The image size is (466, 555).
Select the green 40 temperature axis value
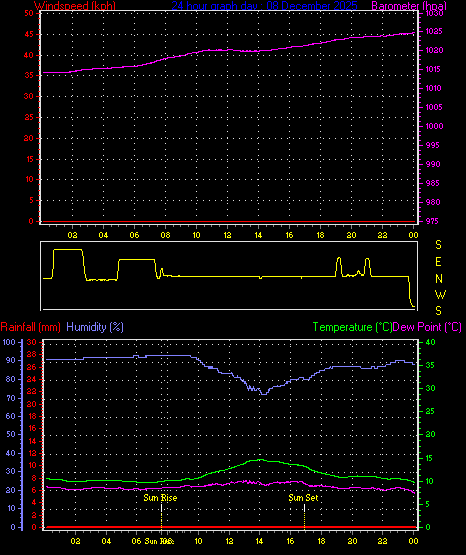pos(431,342)
